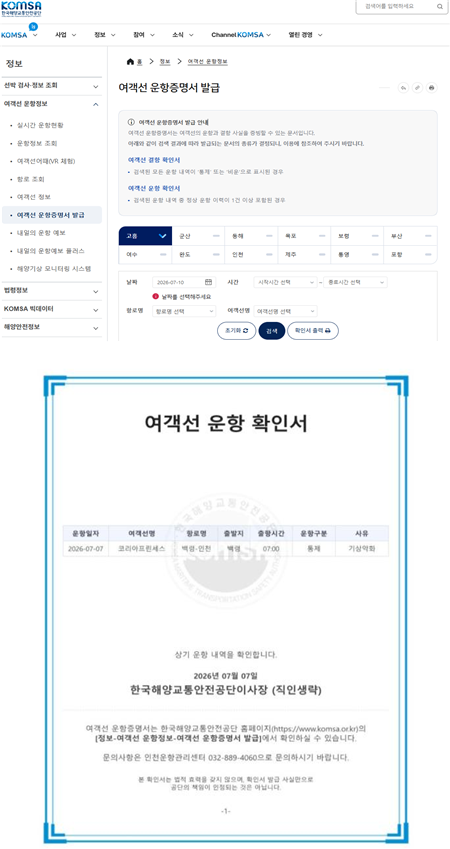Click the 초기화 reset button
The height and width of the screenshot is (849, 450).
coord(237,330)
